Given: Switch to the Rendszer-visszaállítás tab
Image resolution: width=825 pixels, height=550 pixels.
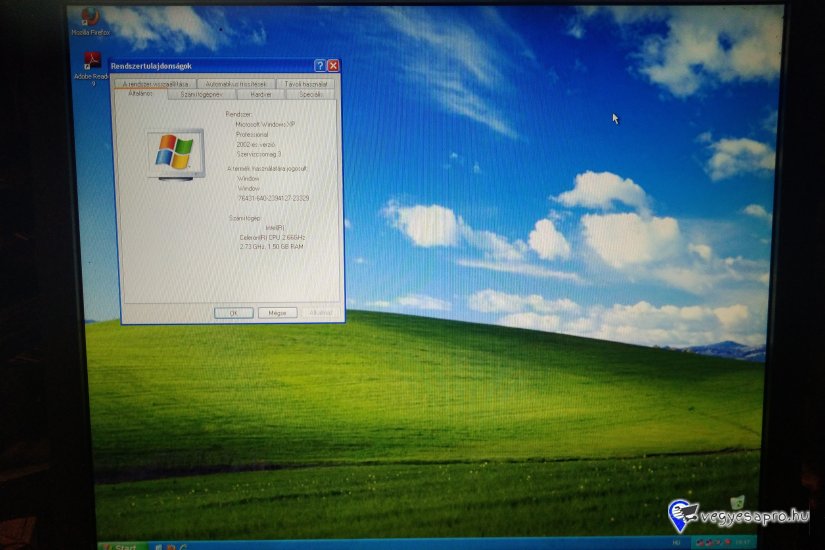Looking at the screenshot, I should [x=155, y=84].
